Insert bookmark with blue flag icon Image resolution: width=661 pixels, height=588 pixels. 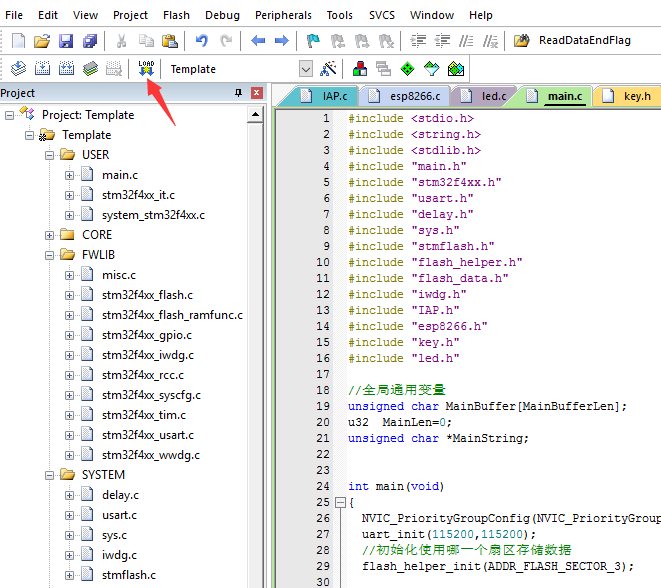pos(313,41)
